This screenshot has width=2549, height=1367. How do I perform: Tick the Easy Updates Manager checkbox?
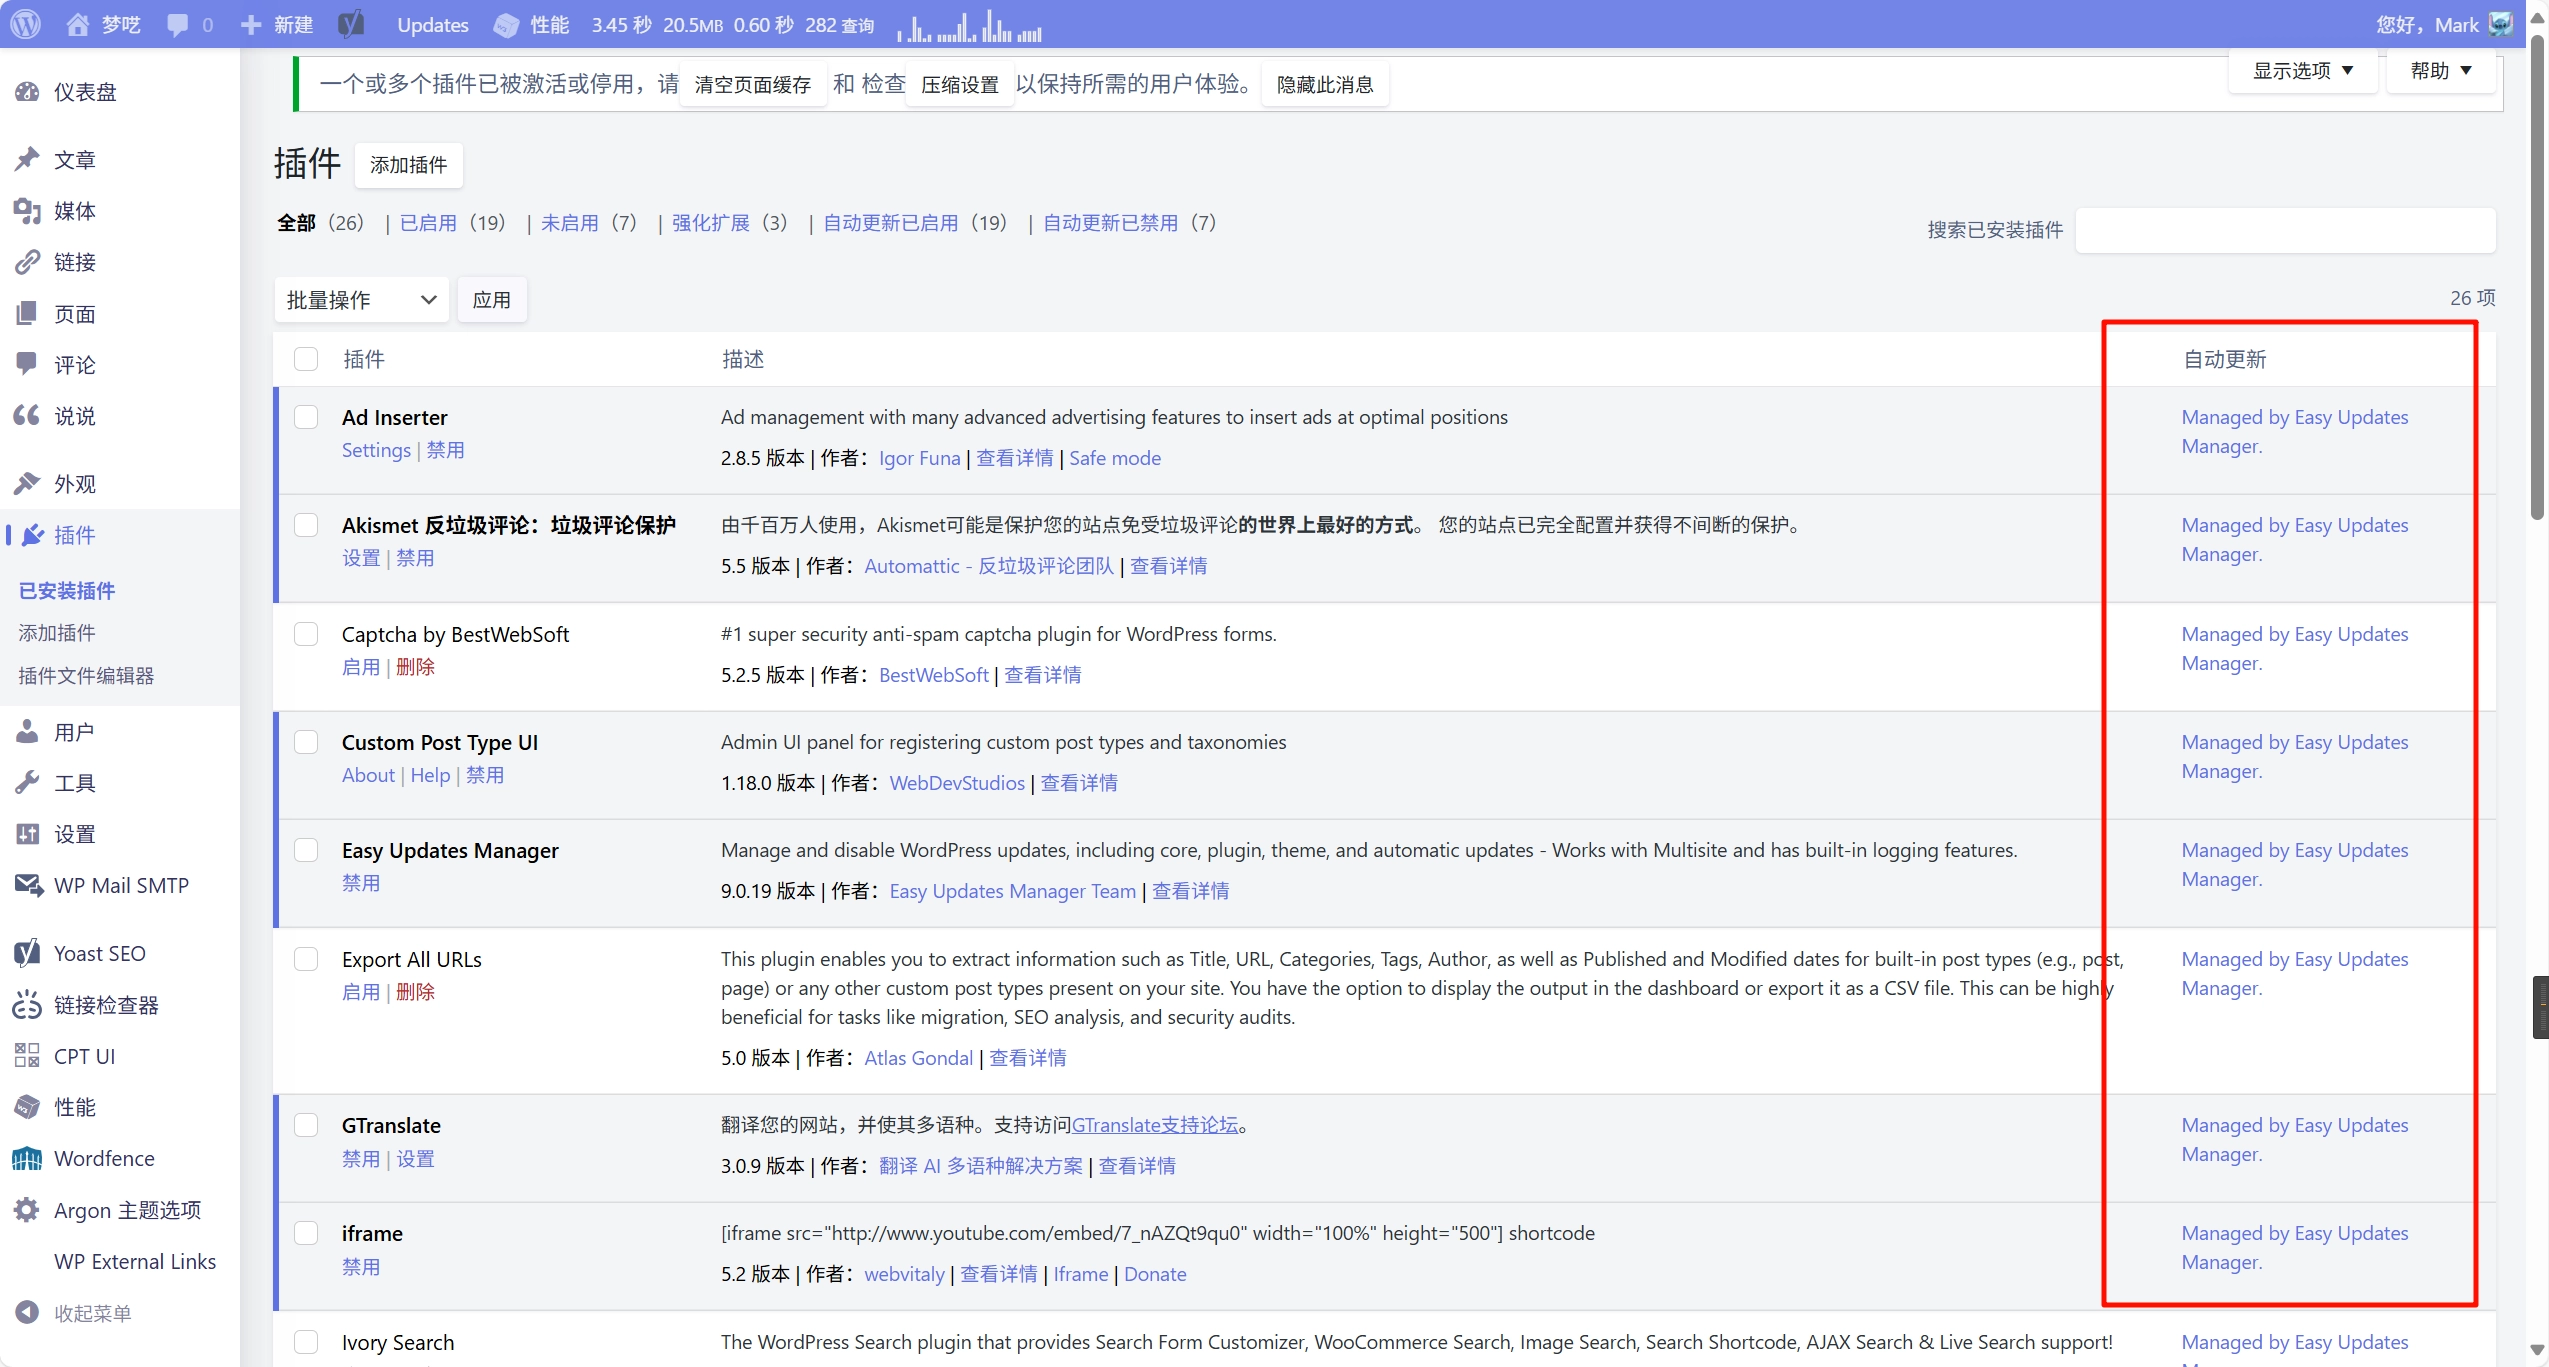[306, 850]
